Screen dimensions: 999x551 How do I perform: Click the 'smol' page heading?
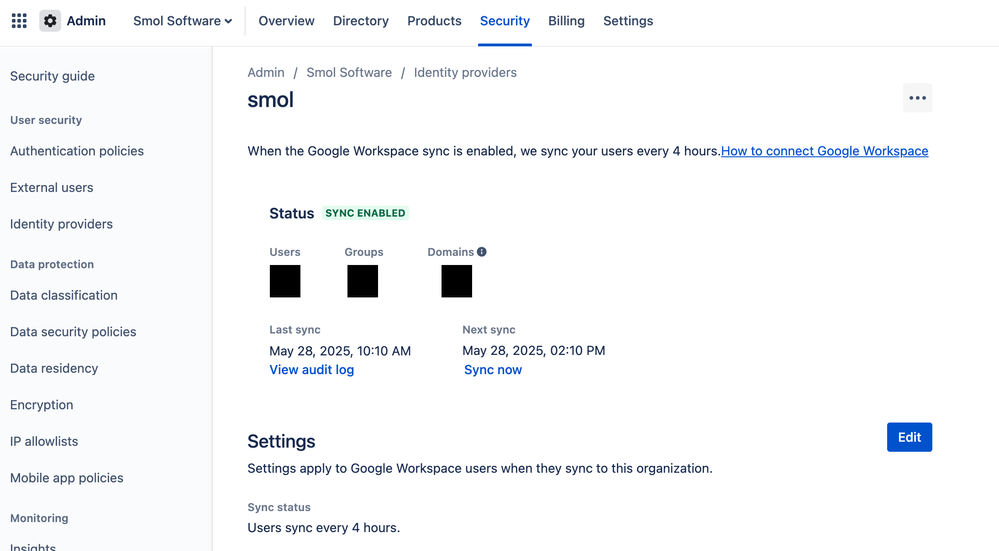click(271, 100)
